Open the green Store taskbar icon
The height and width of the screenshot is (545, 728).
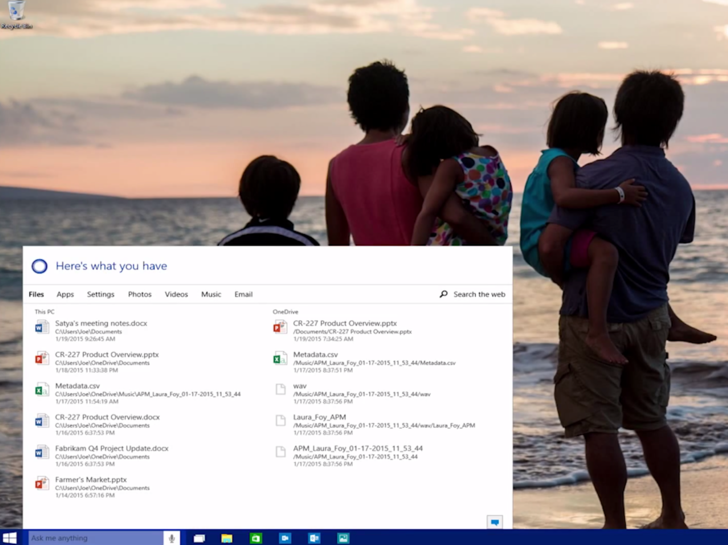pos(256,538)
